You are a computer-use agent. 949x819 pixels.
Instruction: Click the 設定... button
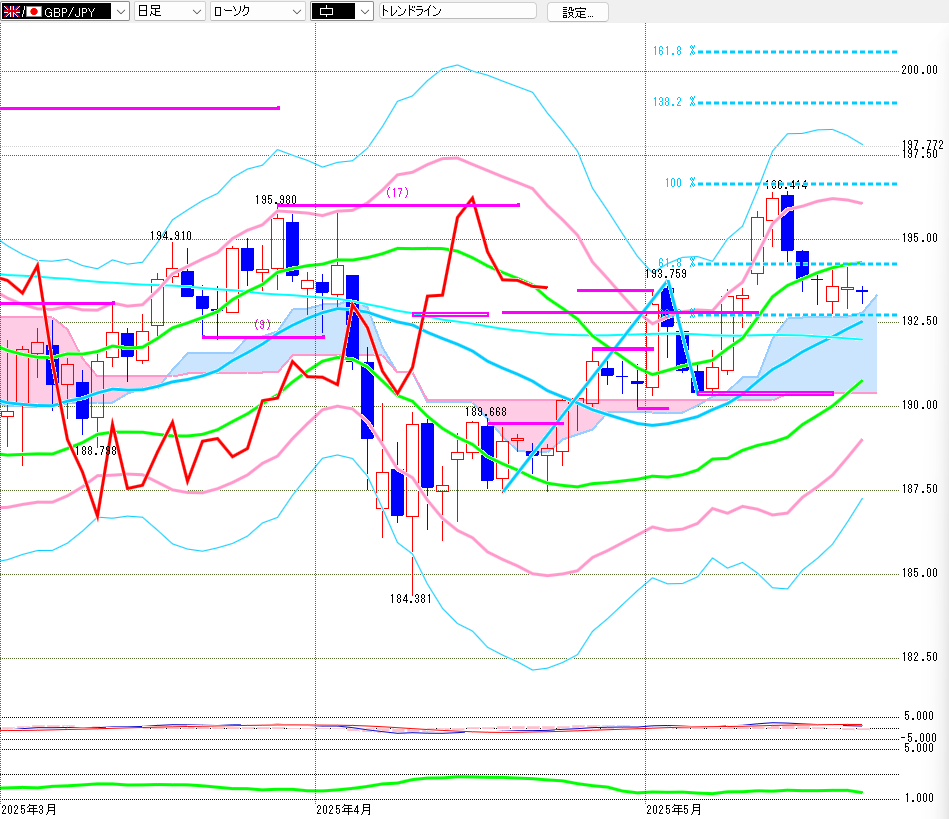(x=577, y=12)
